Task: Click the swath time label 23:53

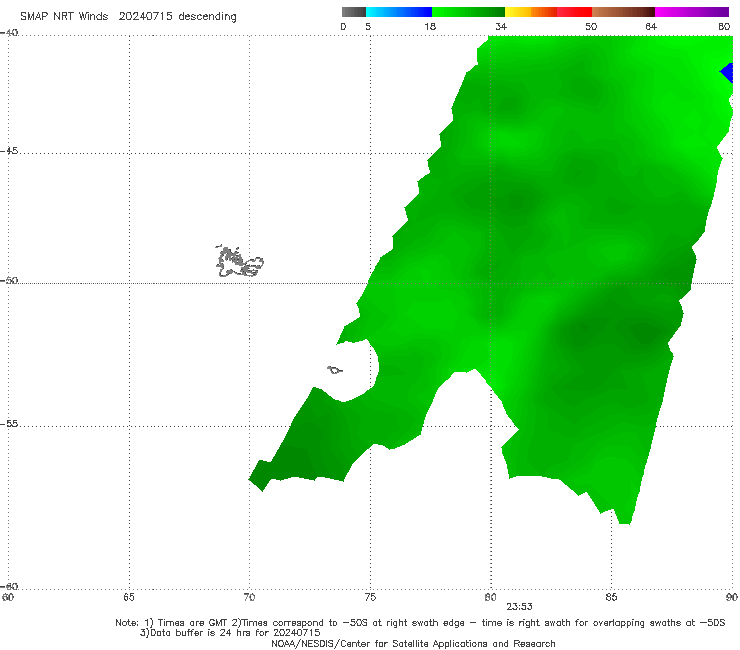Action: coord(519,607)
